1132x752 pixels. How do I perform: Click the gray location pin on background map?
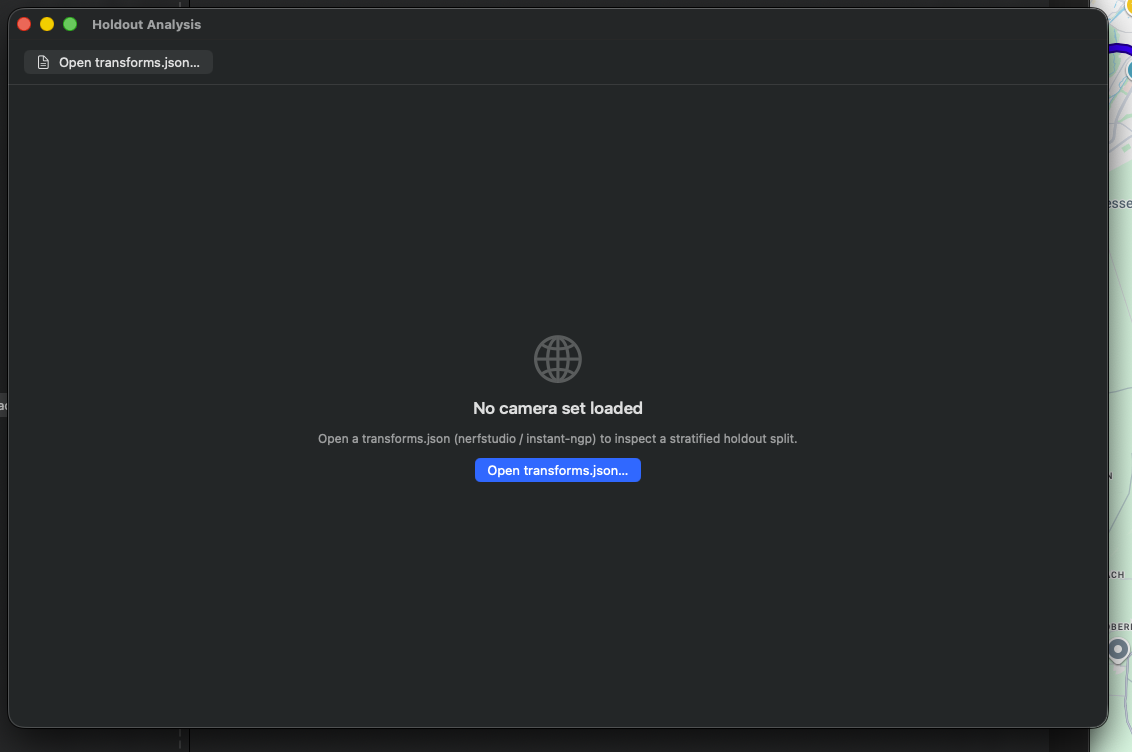click(x=1118, y=650)
